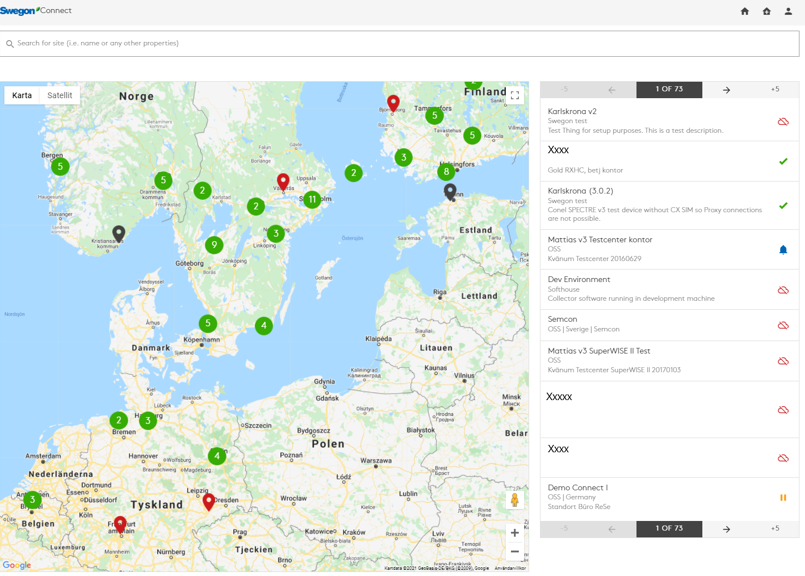805x576 pixels.
Task: Toggle fullscreen view of the map
Action: tap(515, 95)
